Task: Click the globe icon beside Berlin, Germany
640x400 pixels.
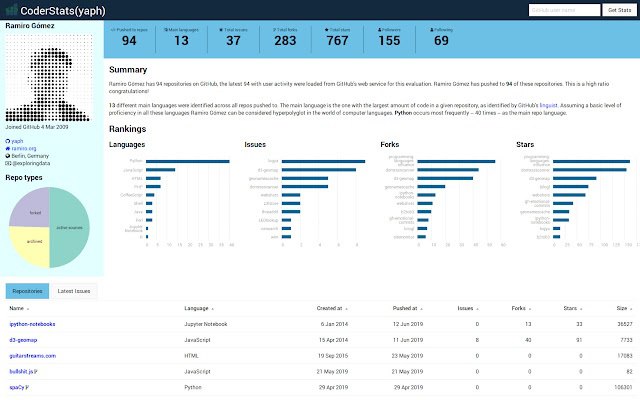Action: point(7,156)
